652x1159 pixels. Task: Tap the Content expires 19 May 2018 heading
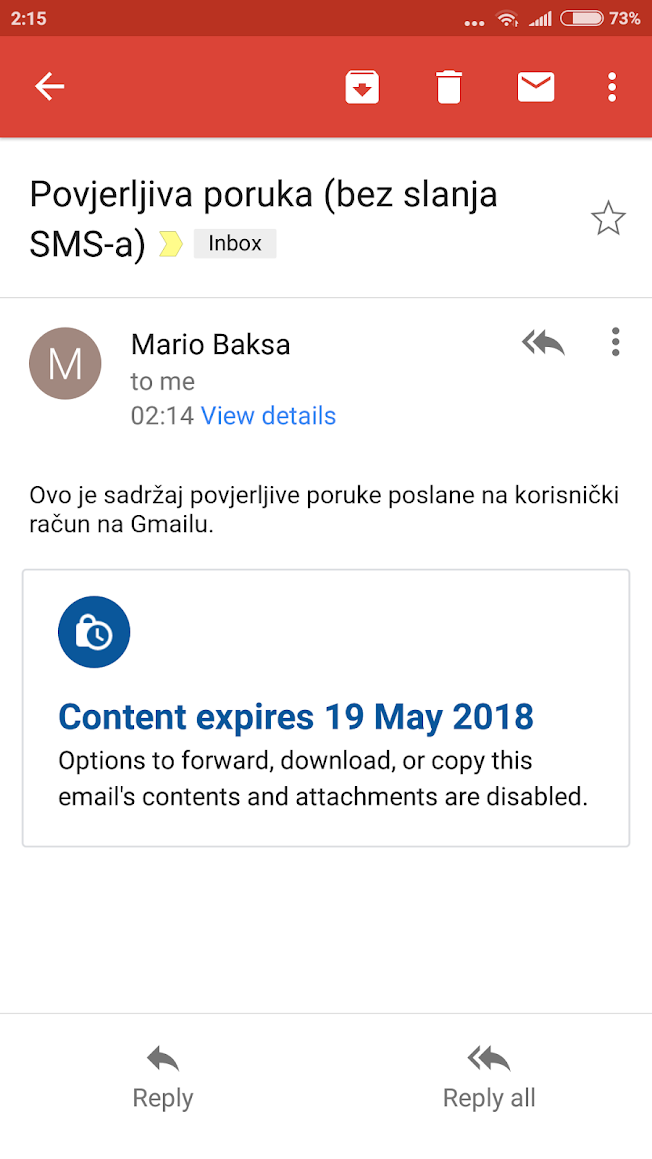[x=296, y=717]
